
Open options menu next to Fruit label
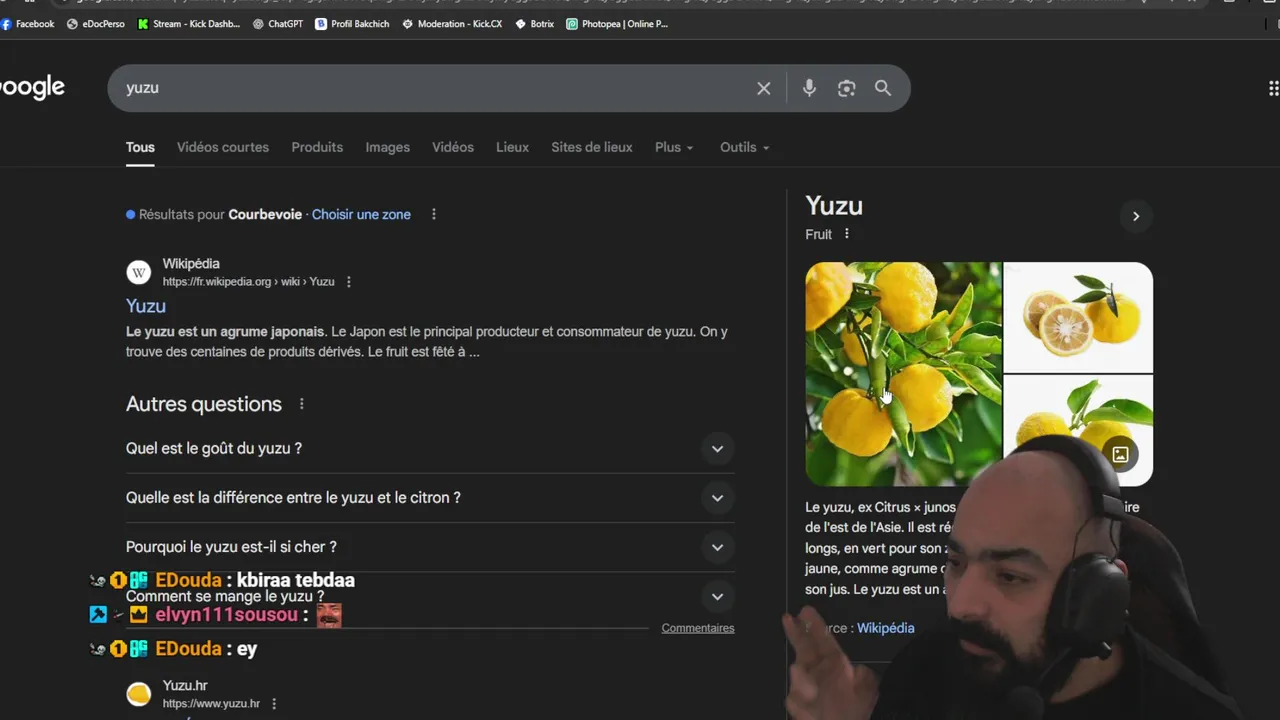click(846, 234)
